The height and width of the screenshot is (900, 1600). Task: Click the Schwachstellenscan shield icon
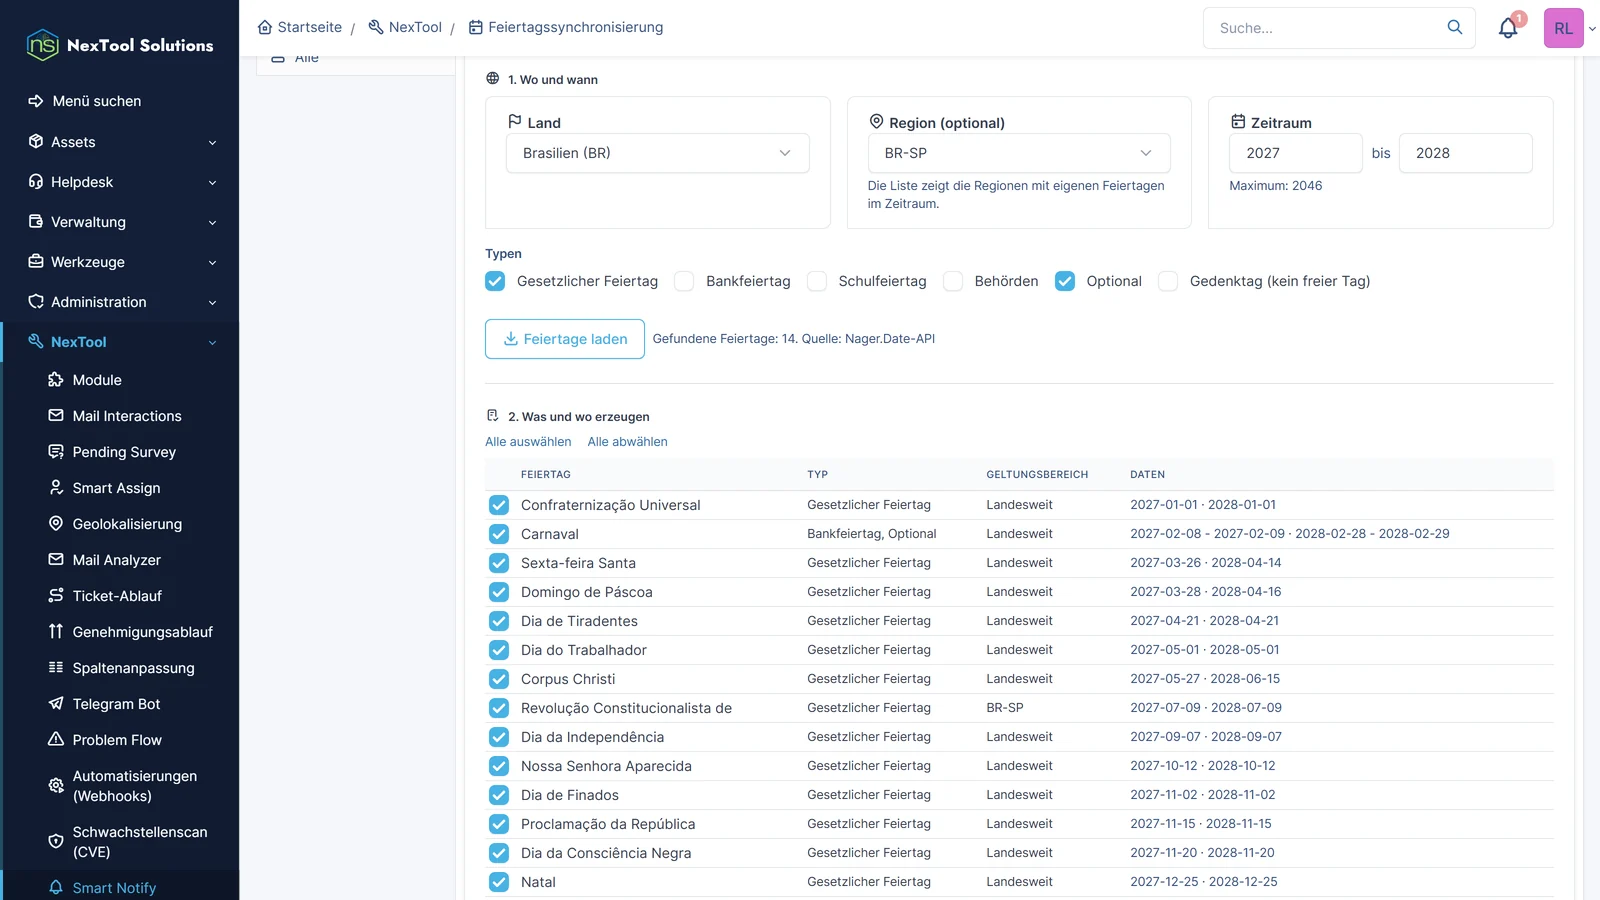click(56, 842)
